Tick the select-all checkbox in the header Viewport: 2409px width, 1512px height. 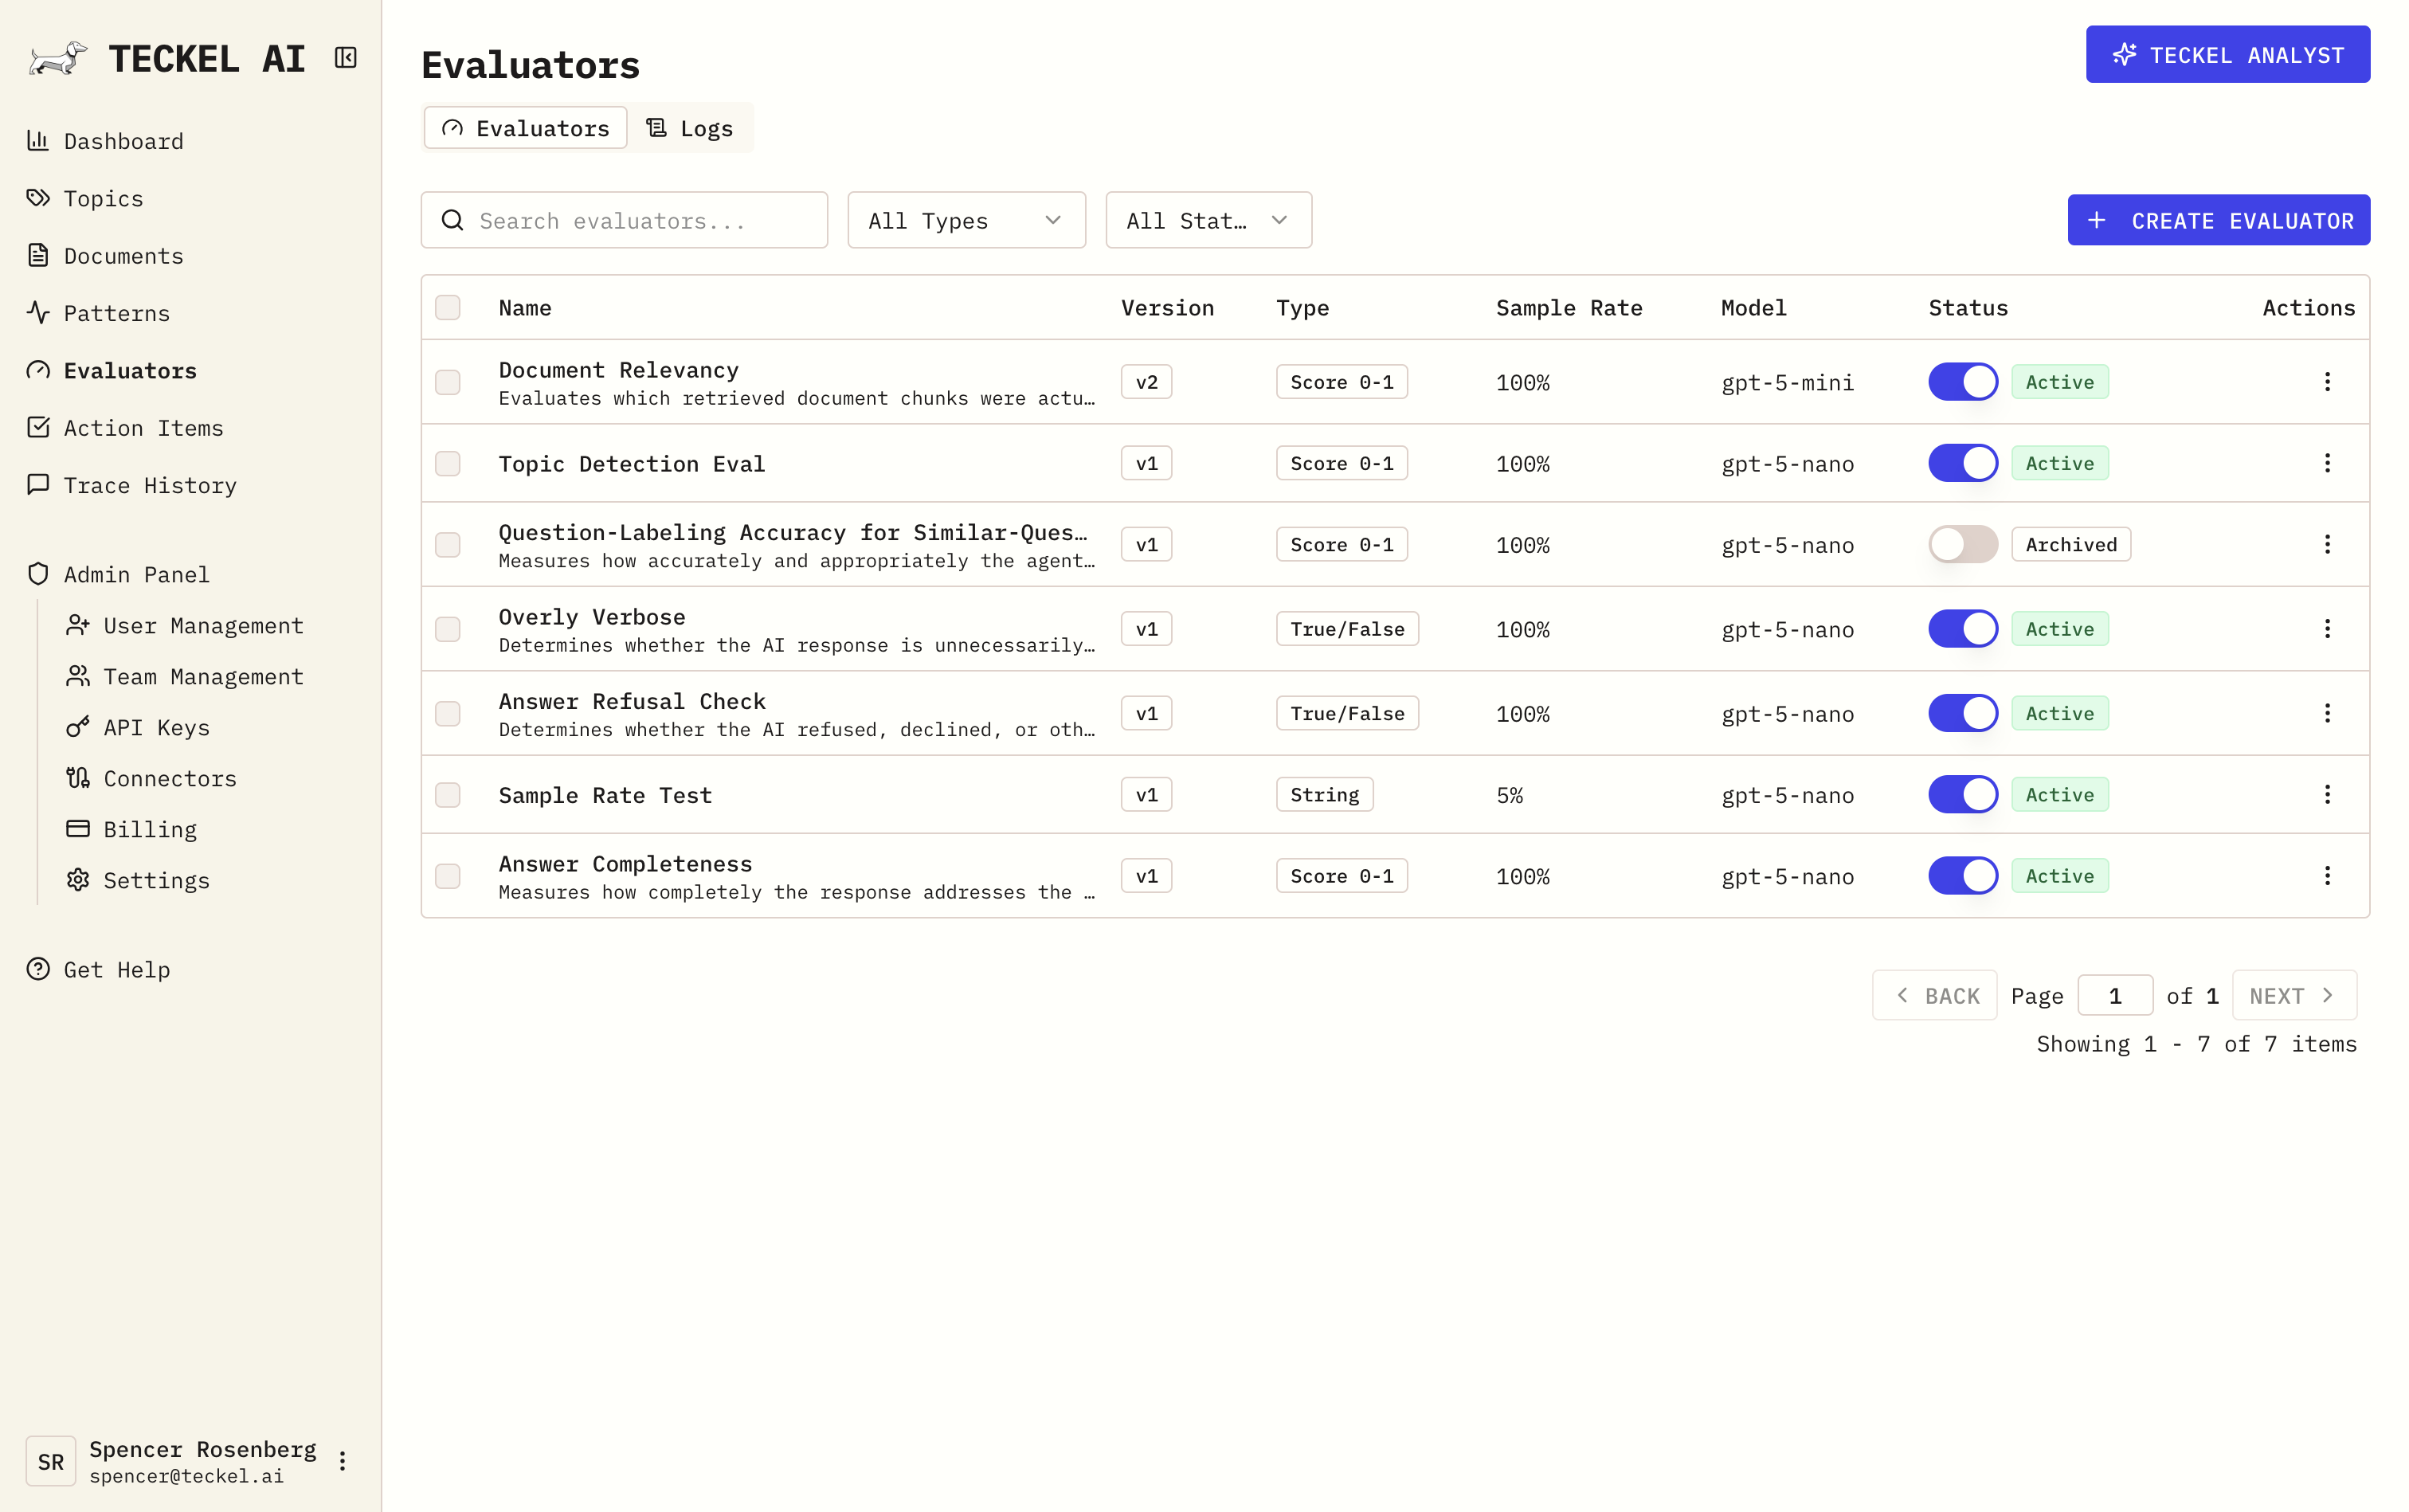point(448,308)
